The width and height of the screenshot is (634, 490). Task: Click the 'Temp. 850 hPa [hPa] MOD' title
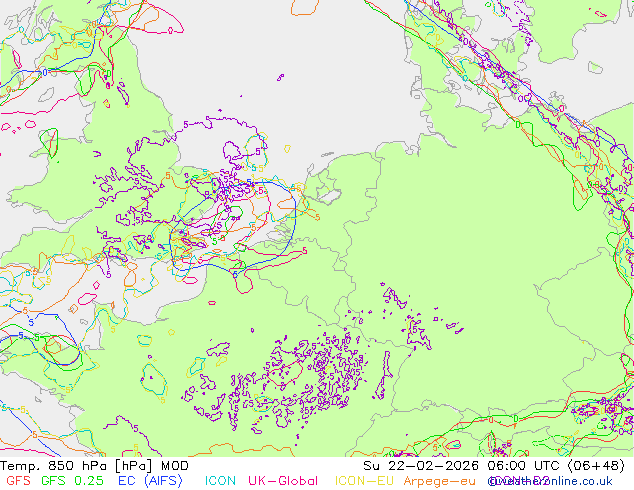coord(95,466)
